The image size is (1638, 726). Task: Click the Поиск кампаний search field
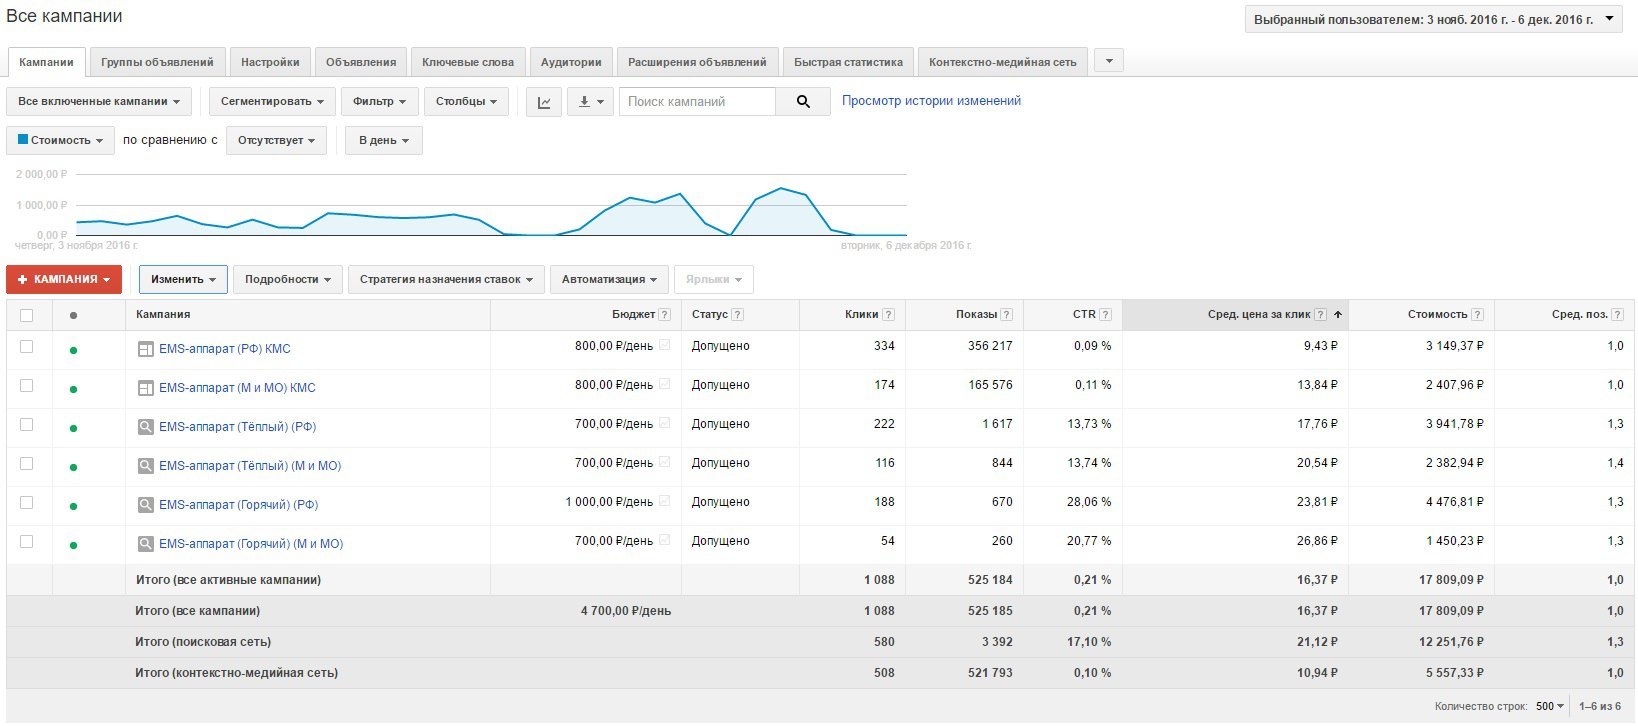pos(697,102)
